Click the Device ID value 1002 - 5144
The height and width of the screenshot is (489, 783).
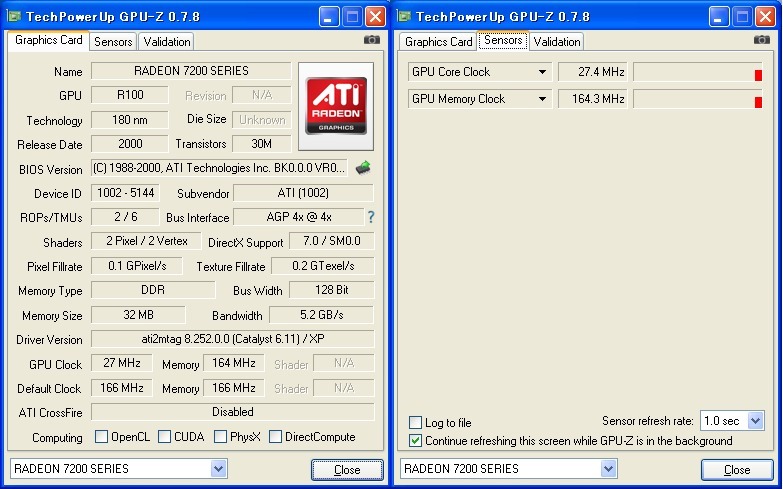[125, 193]
